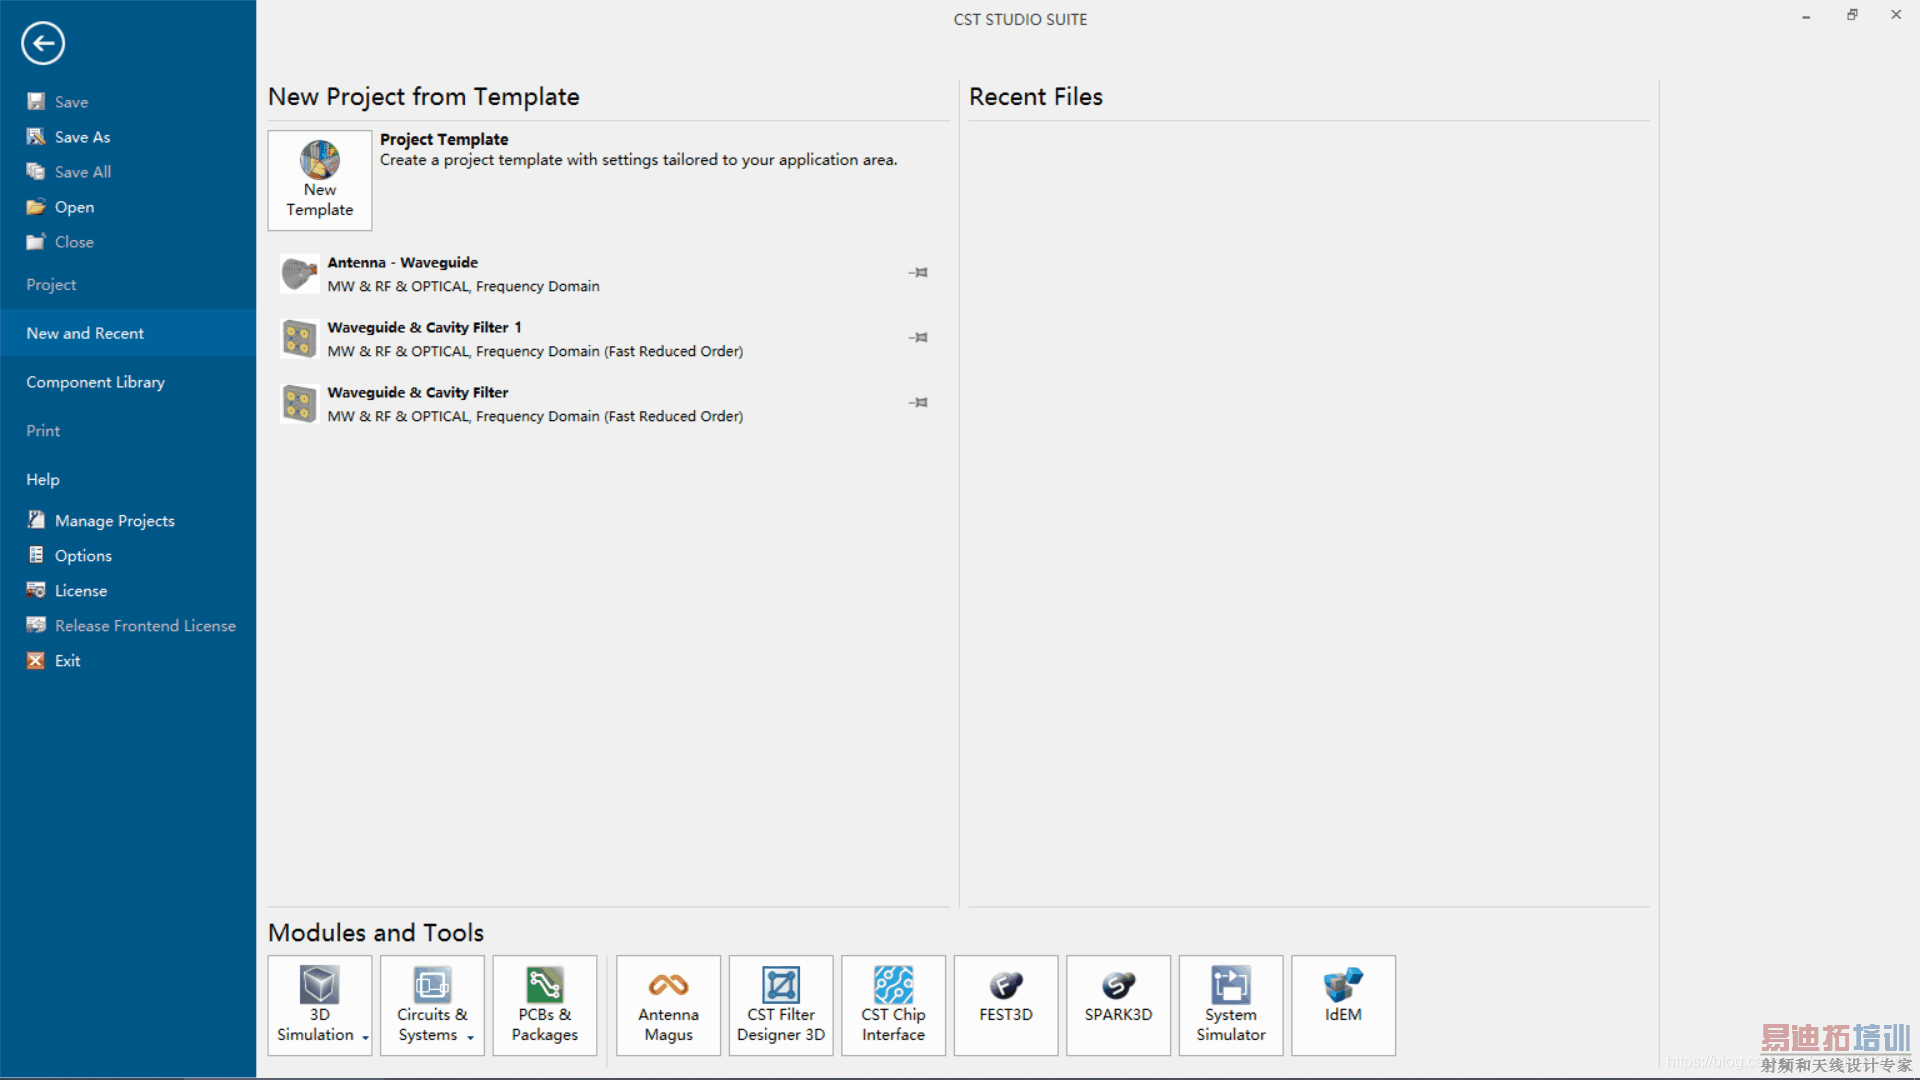Toggle pin on Waveguide & Cavity Filter template

(x=919, y=402)
